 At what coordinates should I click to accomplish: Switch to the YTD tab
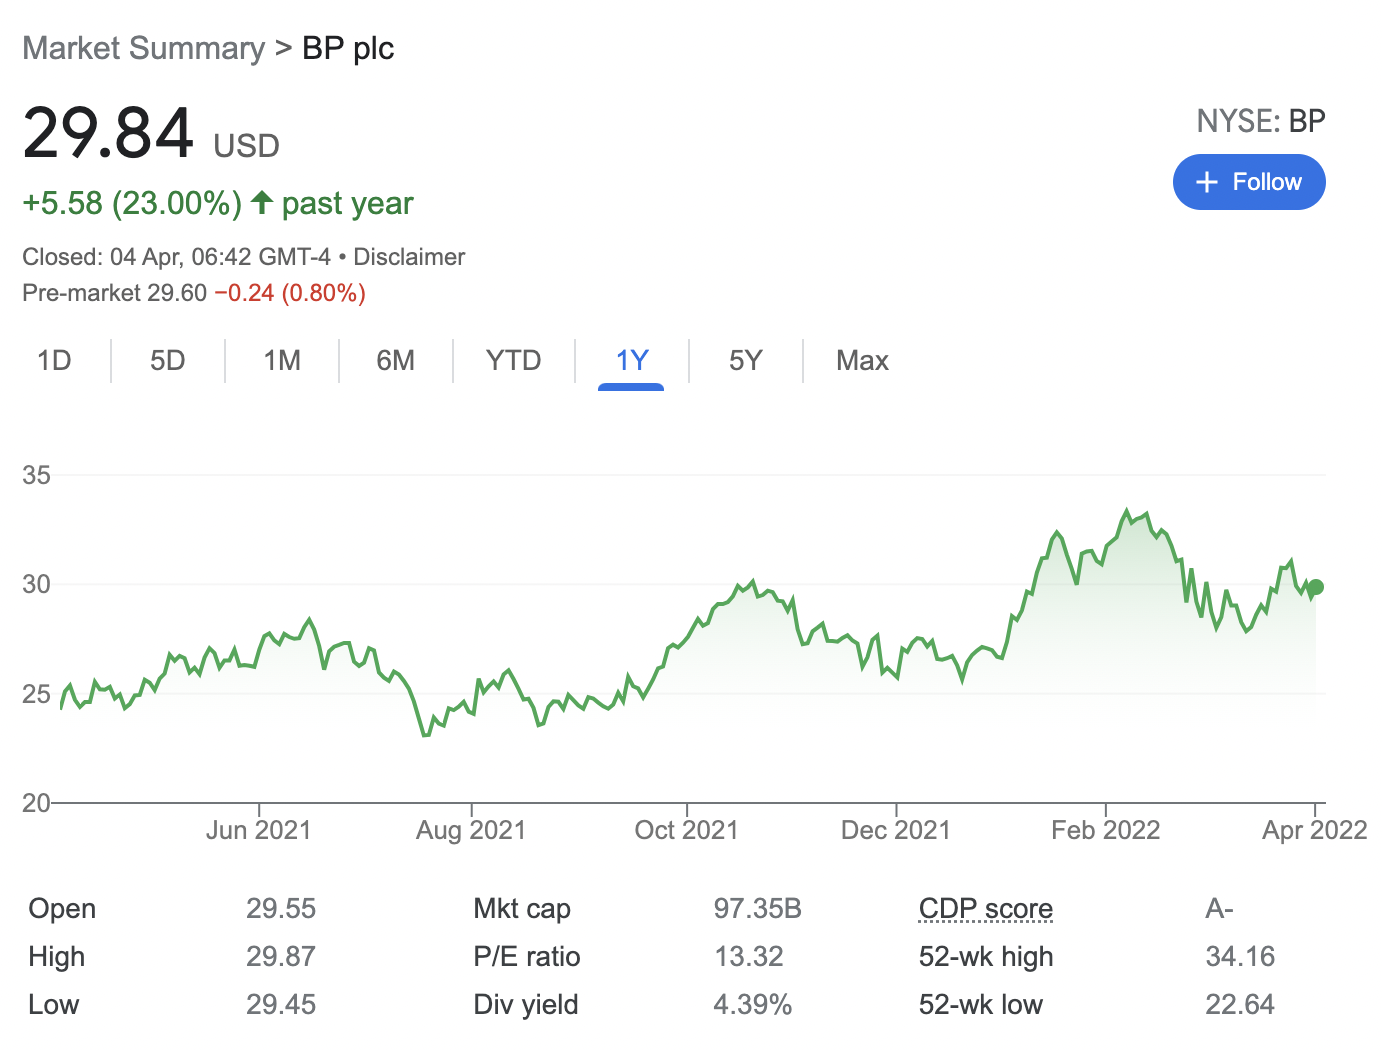(x=514, y=360)
